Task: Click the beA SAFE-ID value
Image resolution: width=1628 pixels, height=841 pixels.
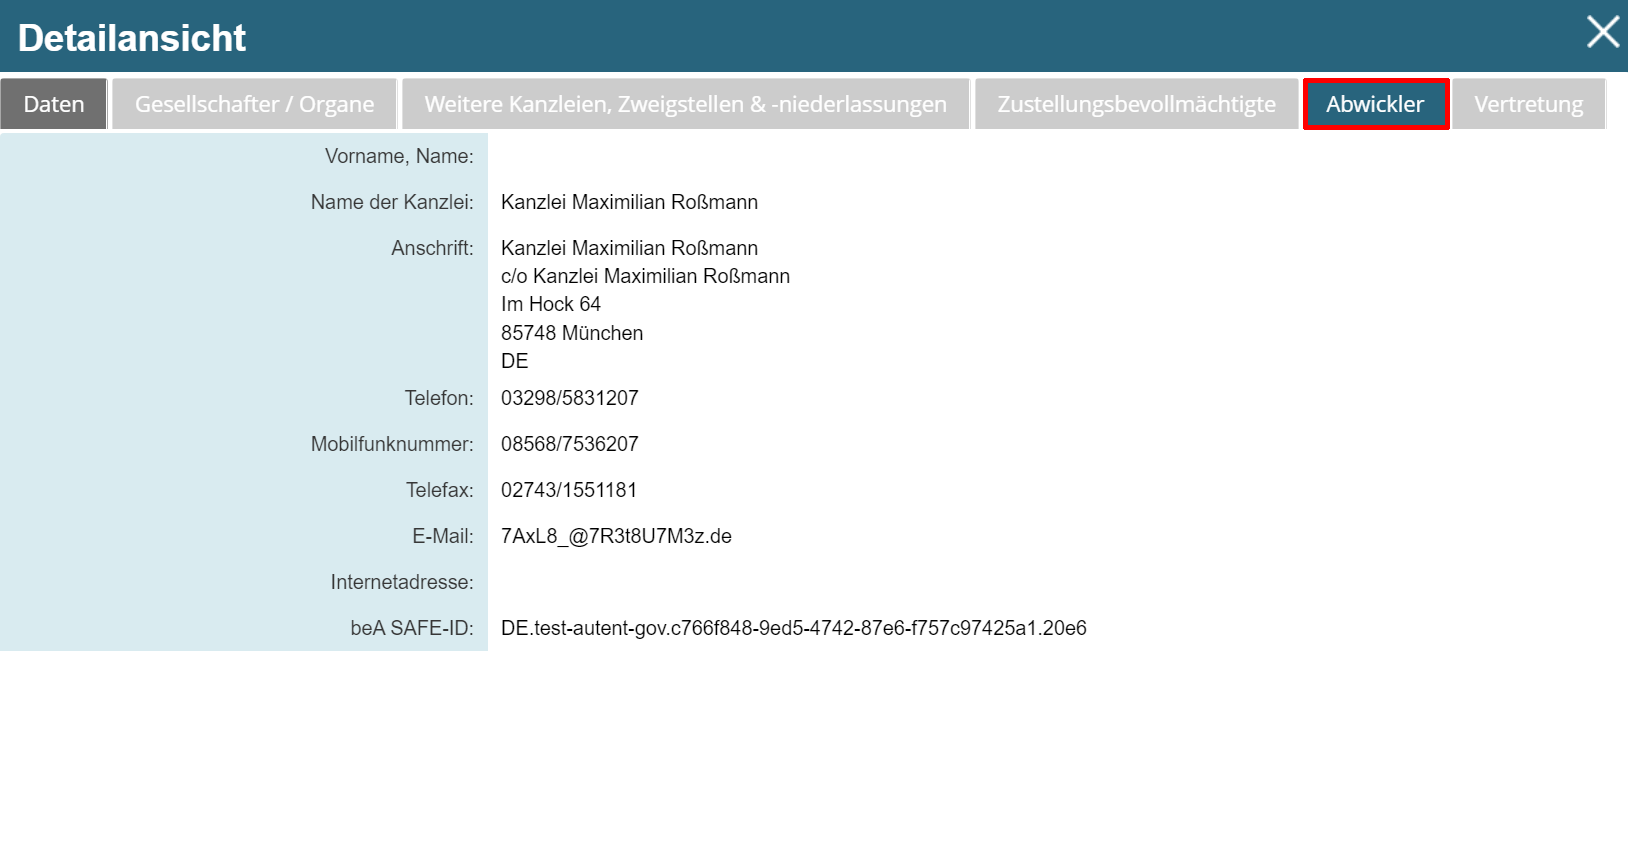Action: [793, 628]
